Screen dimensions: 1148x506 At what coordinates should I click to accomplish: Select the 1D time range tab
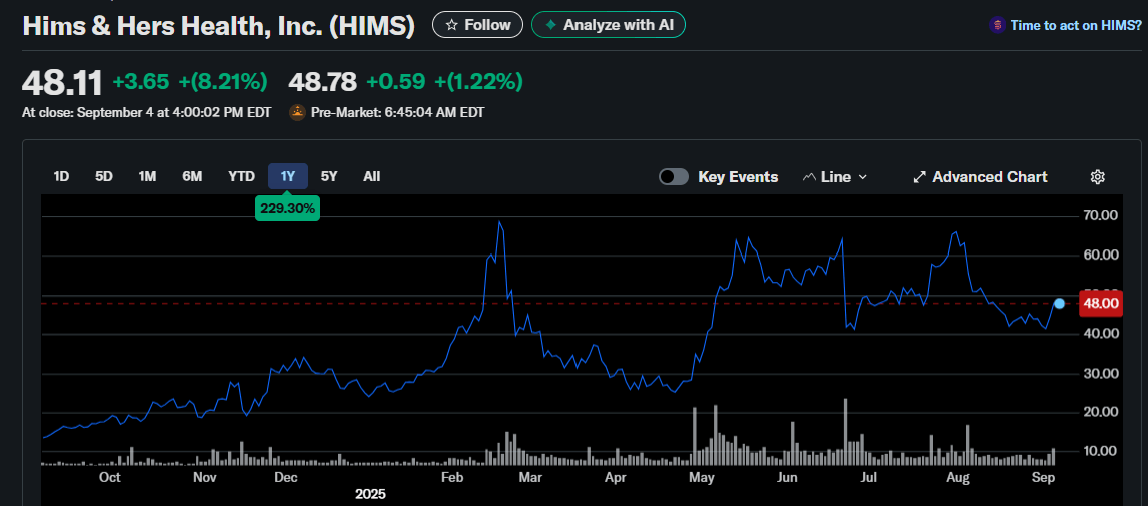(61, 177)
